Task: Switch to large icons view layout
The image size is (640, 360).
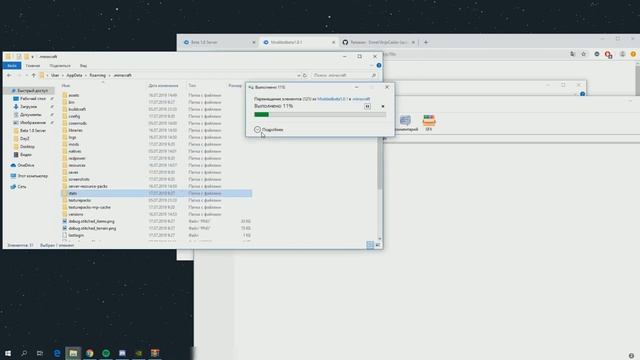Action: point(378,245)
